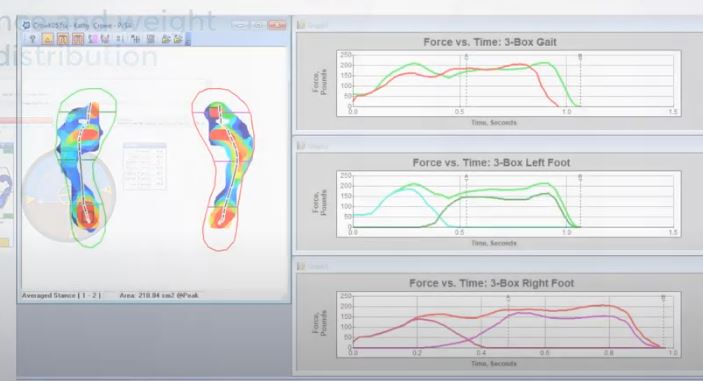703x381 pixels.
Task: Click the first yellow folder toolbar icon
Action: point(166,39)
